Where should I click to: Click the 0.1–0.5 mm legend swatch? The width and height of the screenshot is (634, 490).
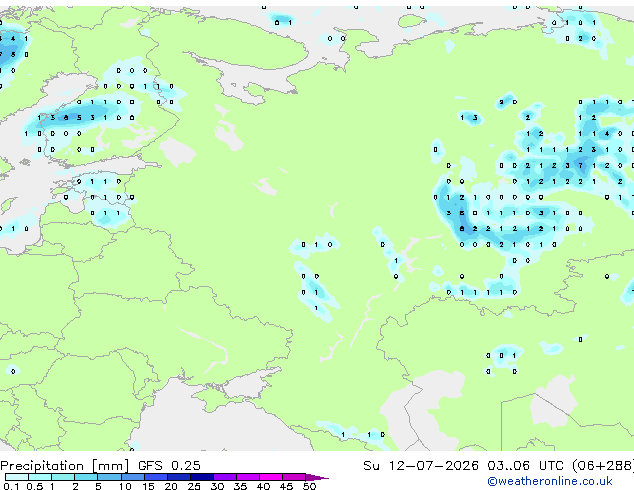point(17,477)
